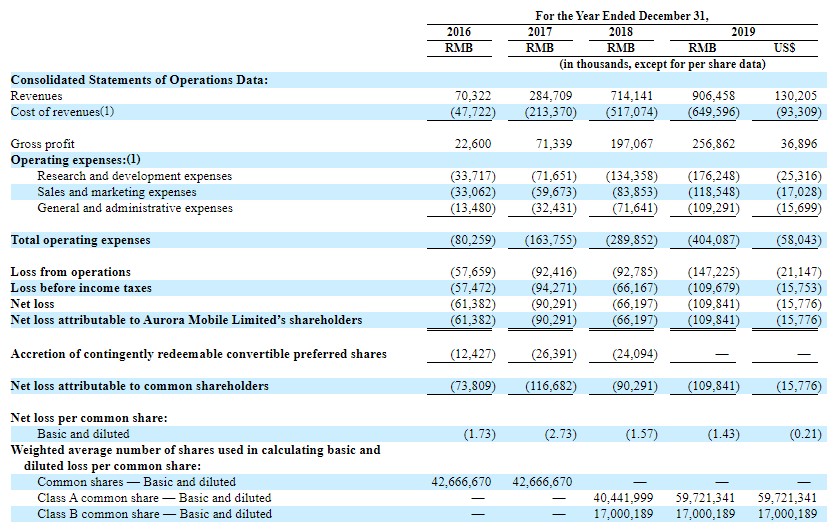
Task: Click the US$ column header
Action: click(x=785, y=48)
